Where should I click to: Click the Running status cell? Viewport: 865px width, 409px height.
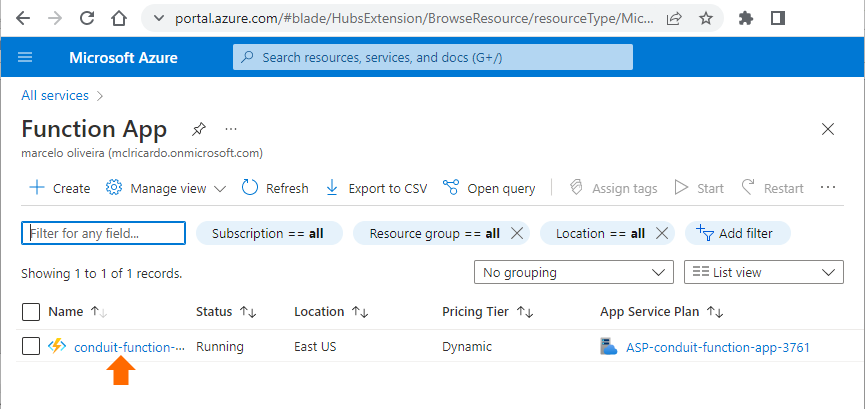click(x=220, y=347)
